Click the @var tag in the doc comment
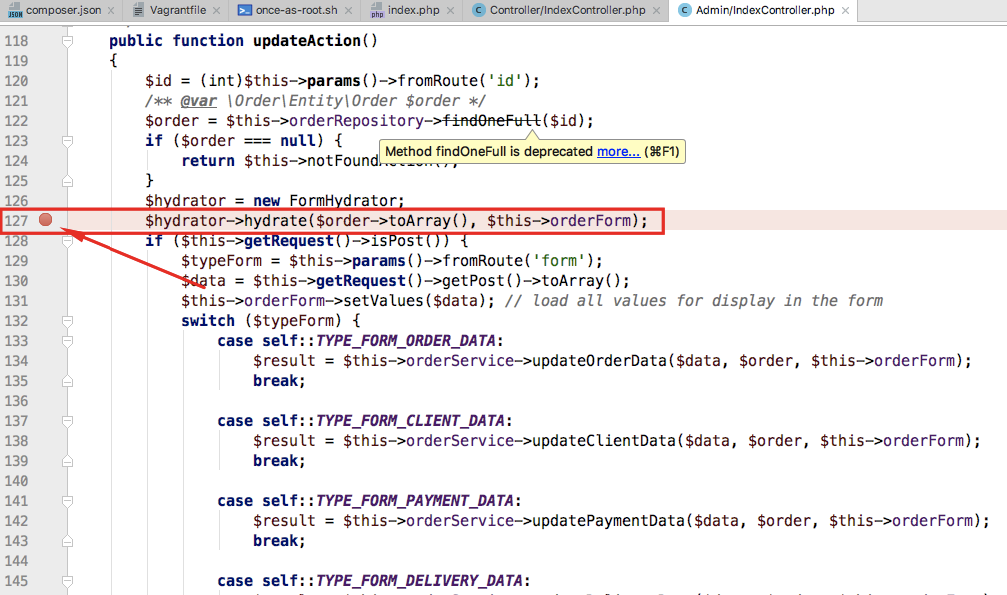1007x595 pixels. pyautogui.click(x=198, y=101)
